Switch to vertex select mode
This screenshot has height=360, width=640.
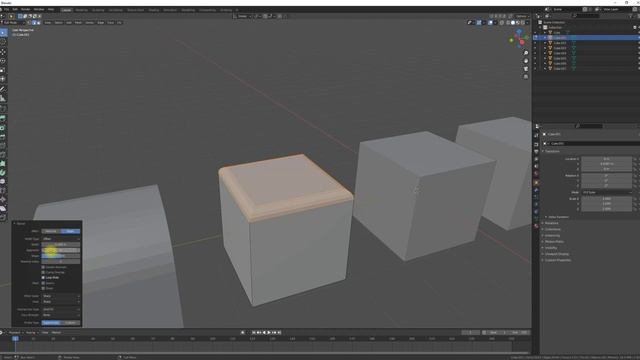pyautogui.click(x=29, y=22)
